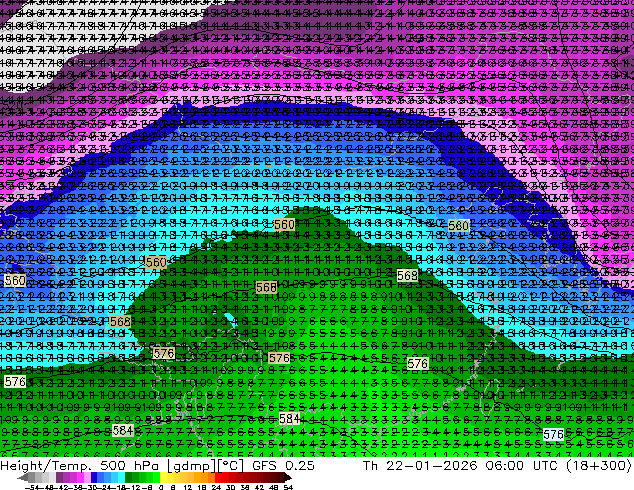This screenshot has height=490, width=634.
Task: Click the bright red swatch above legend value 24
Action: [x=218, y=478]
